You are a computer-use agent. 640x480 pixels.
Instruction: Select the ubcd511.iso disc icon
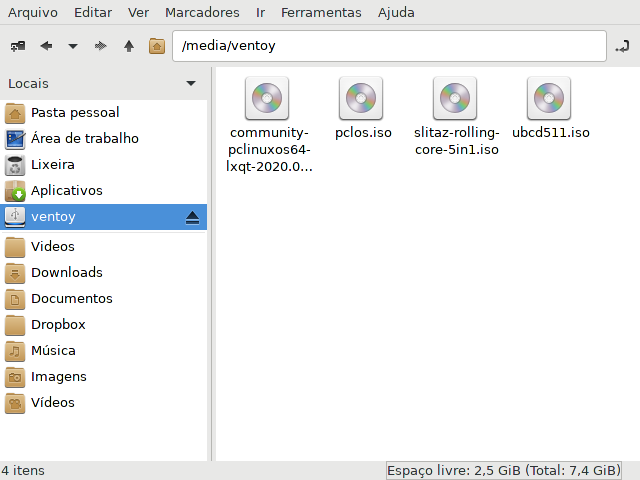(x=549, y=98)
